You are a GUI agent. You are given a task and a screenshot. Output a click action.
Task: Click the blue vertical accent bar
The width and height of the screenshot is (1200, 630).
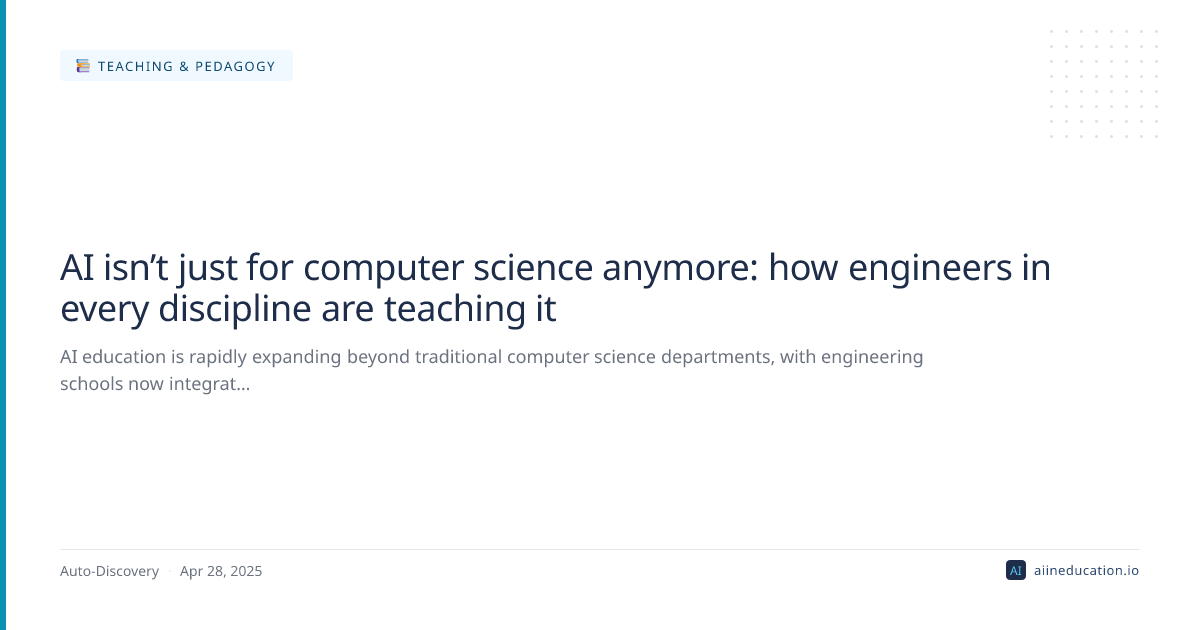tap(3, 315)
